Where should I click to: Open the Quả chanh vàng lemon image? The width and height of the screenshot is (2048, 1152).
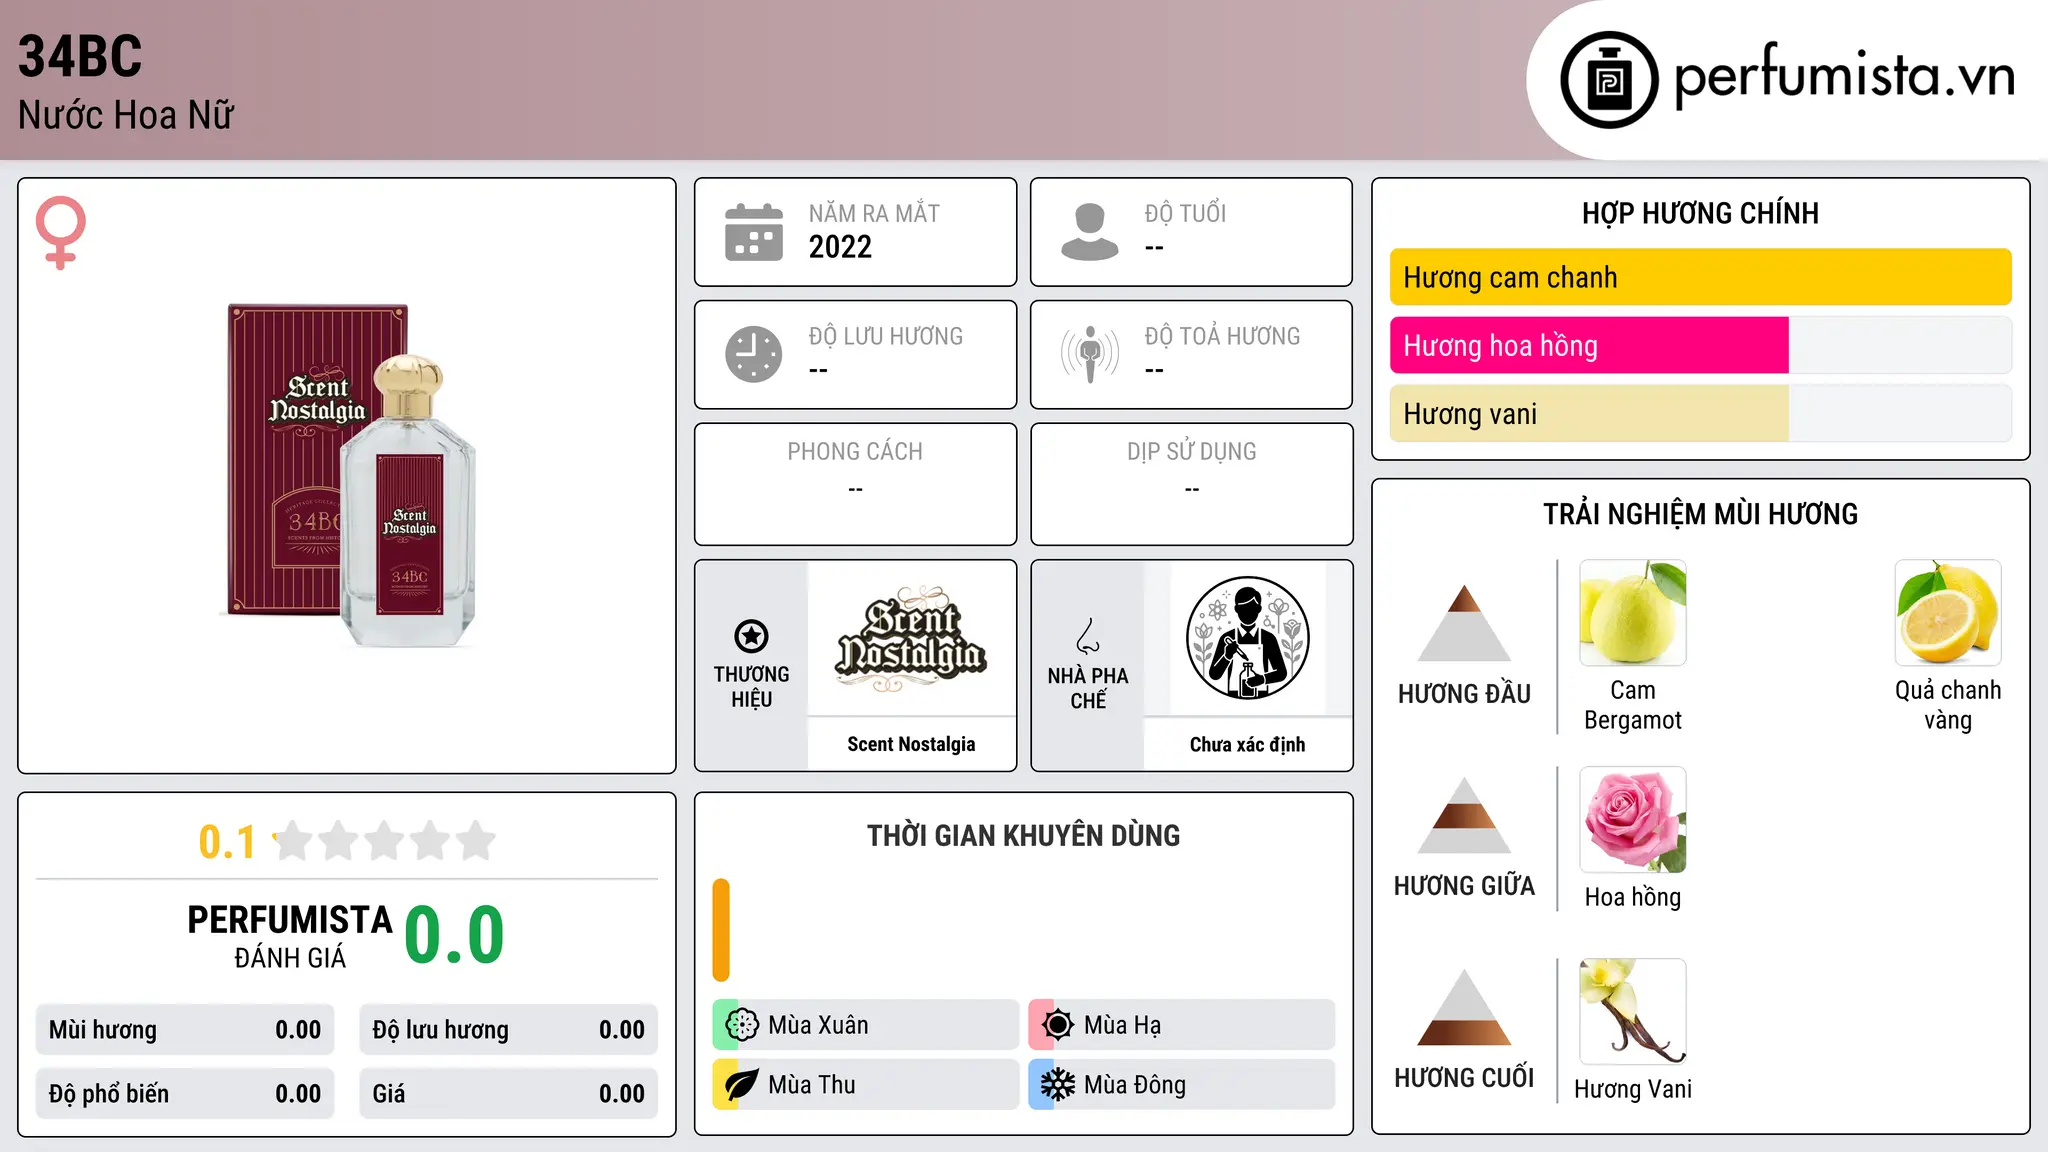1948,613
